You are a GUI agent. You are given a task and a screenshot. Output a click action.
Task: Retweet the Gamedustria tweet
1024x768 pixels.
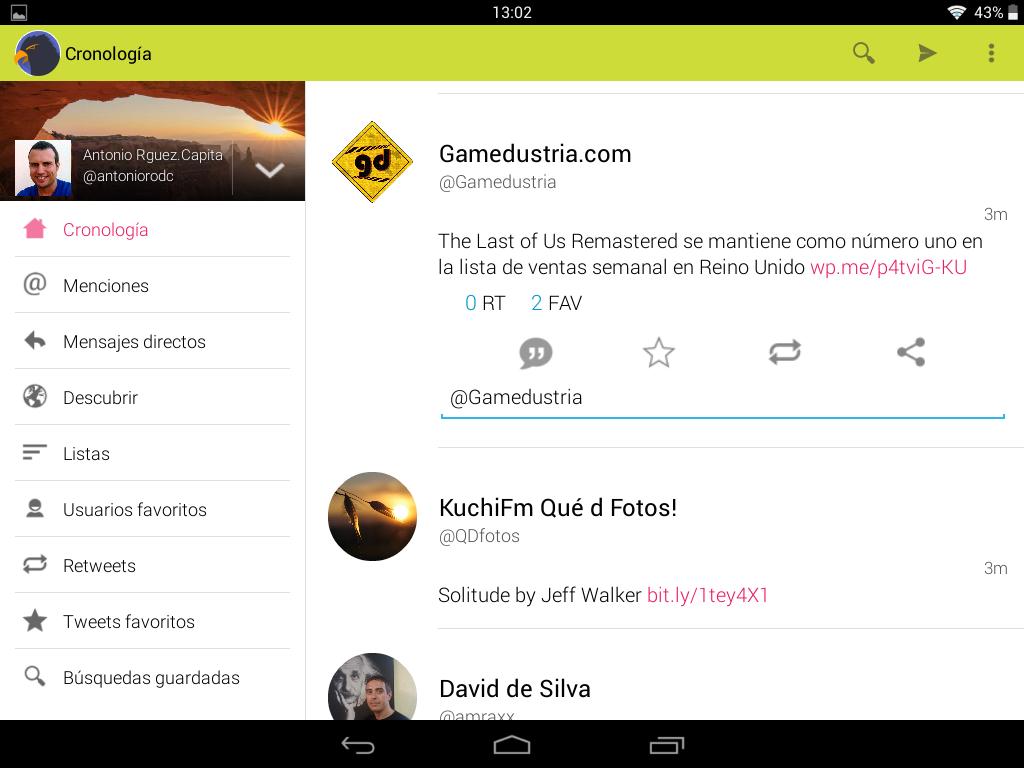pyautogui.click(x=784, y=352)
